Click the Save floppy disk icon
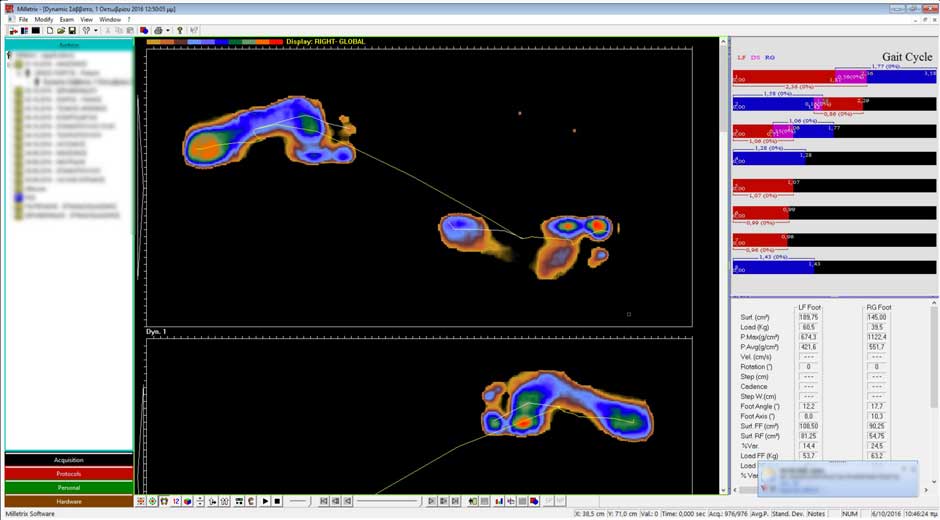Image resolution: width=940 pixels, height=520 pixels. point(72,31)
